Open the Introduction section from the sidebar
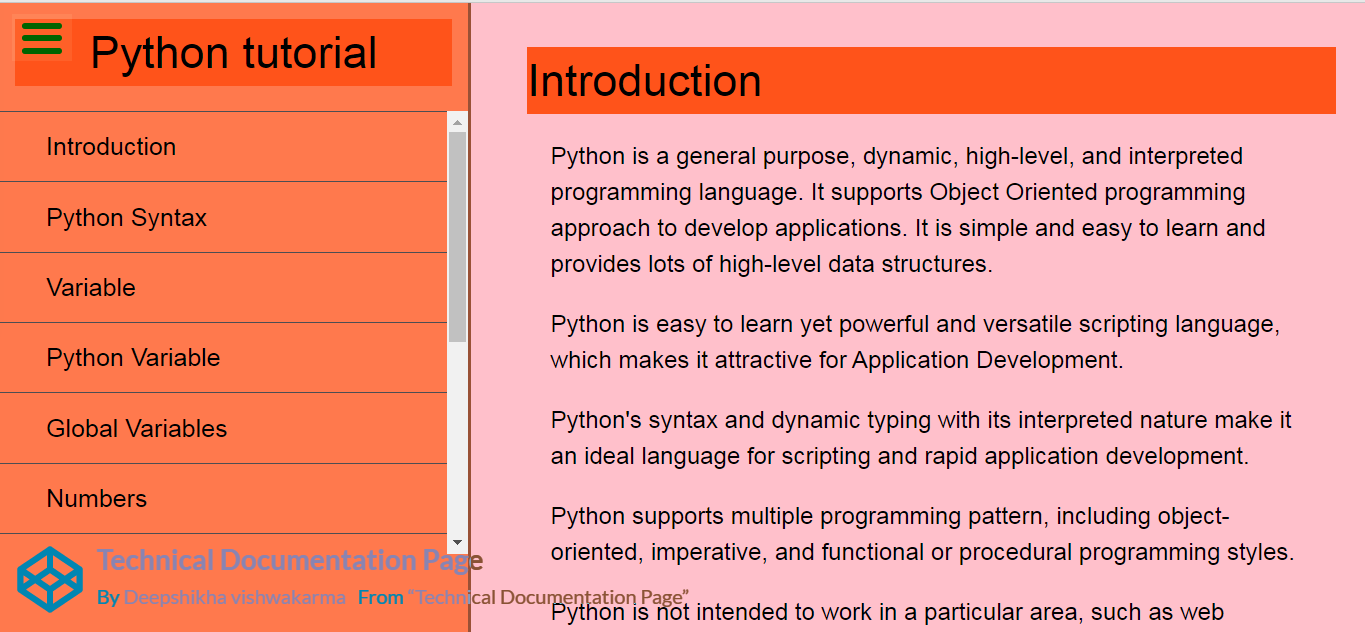Image resolution: width=1365 pixels, height=632 pixels. [111, 147]
